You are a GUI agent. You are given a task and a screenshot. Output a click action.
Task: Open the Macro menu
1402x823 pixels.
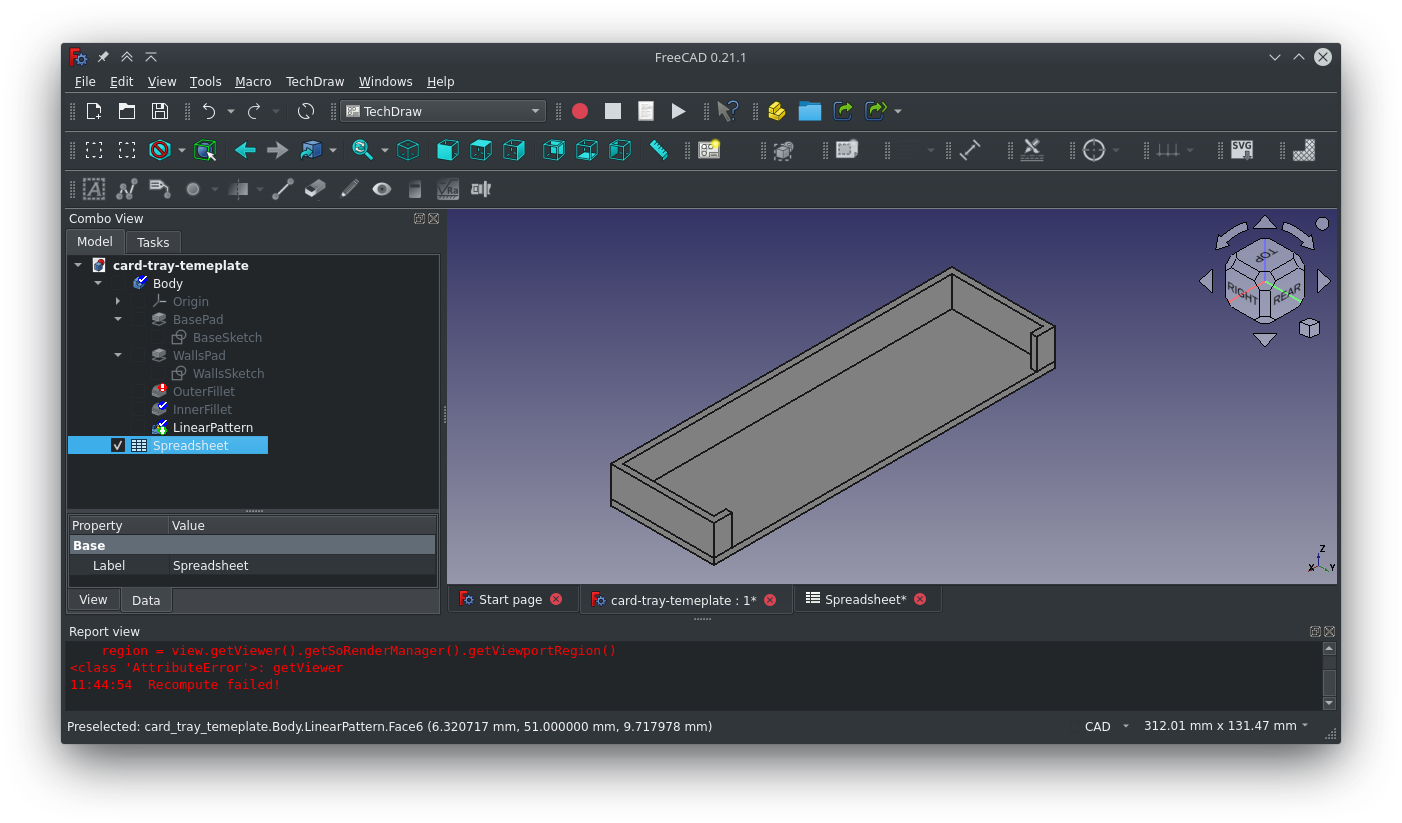253,82
